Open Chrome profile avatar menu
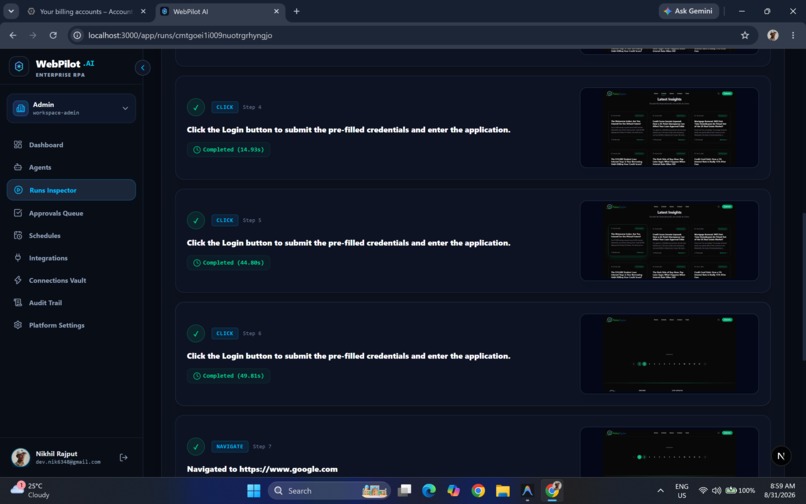This screenshot has height=504, width=806. pos(773,35)
